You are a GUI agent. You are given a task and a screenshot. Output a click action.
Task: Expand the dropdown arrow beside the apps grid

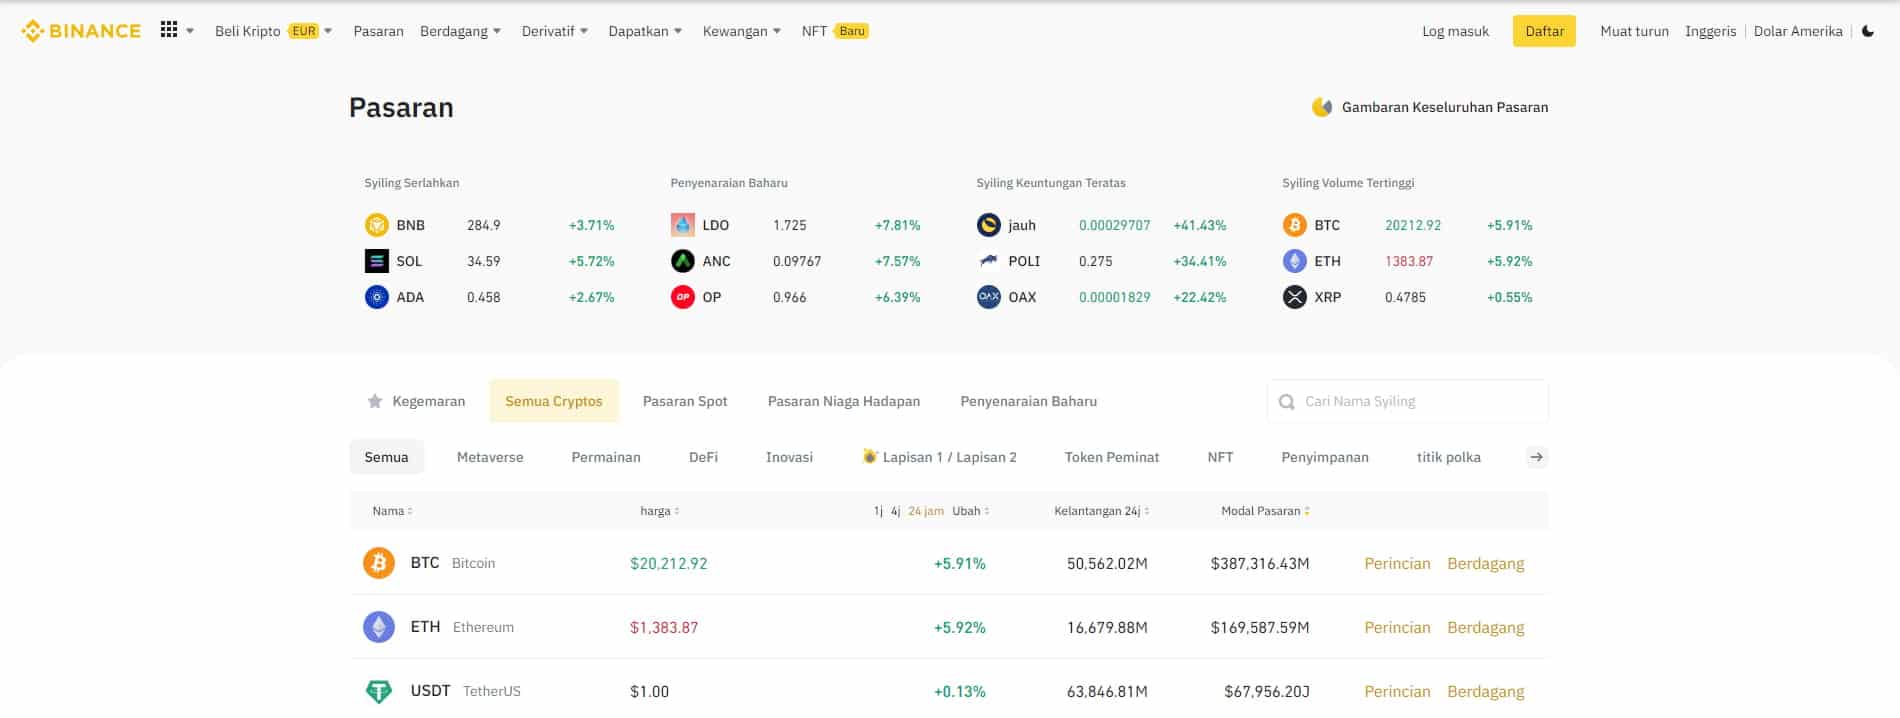(190, 31)
